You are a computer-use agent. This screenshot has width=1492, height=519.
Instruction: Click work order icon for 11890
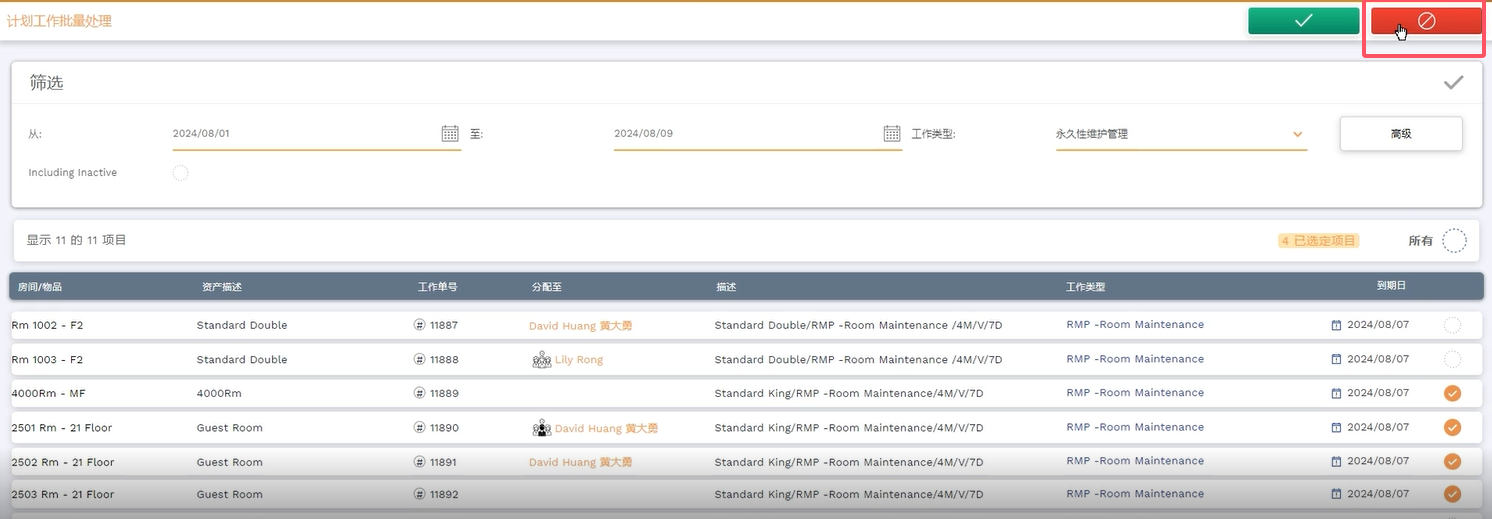point(419,427)
